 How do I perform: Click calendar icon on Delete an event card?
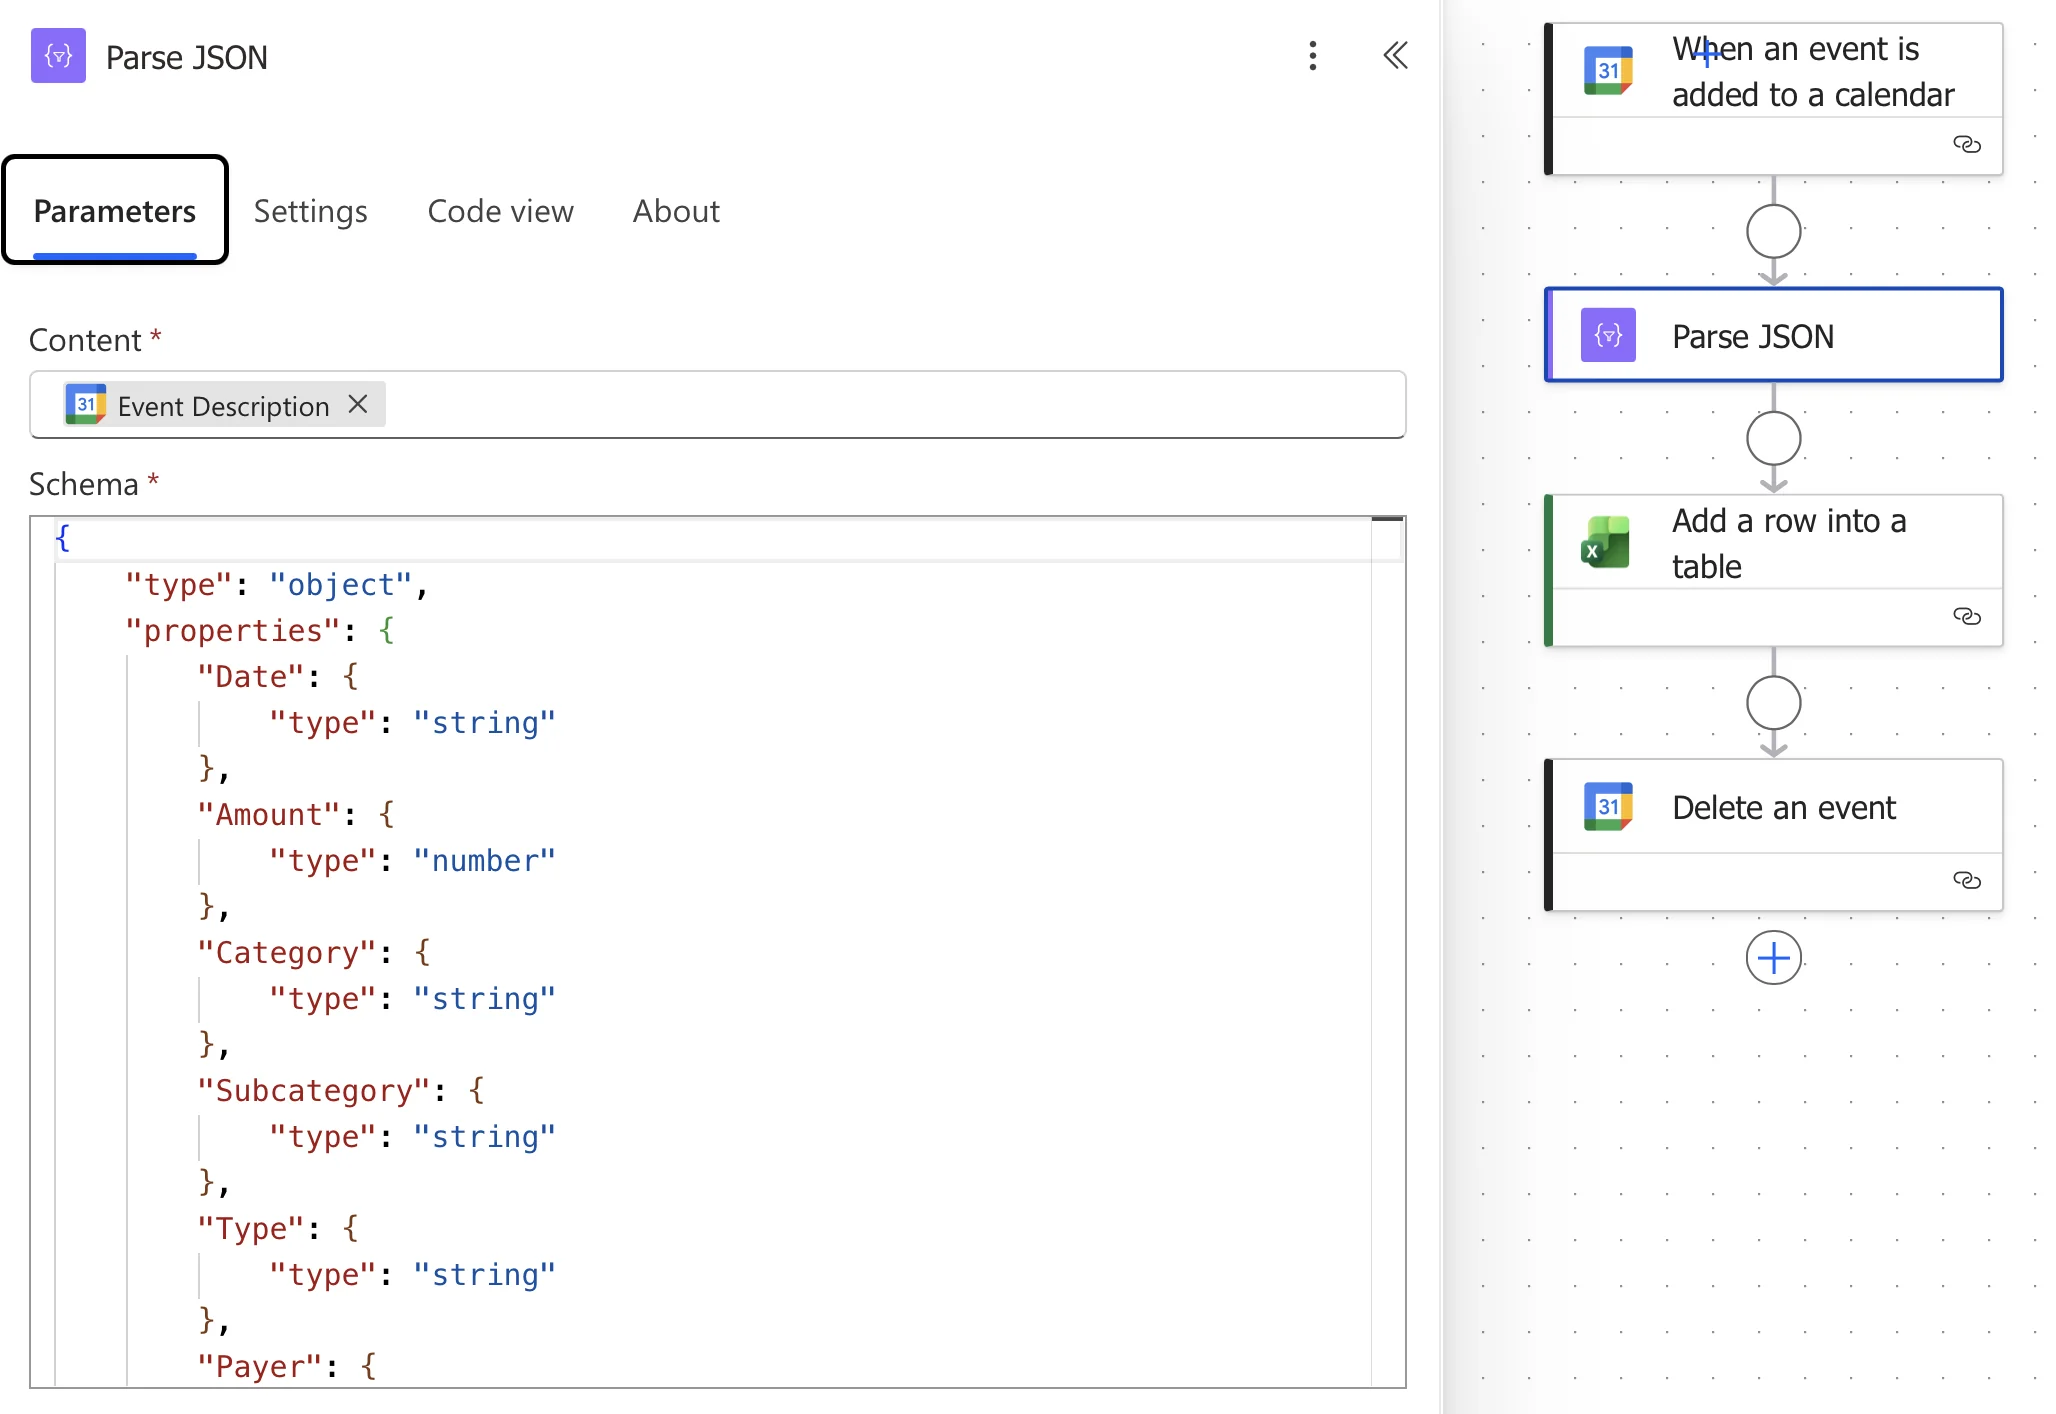1608,807
